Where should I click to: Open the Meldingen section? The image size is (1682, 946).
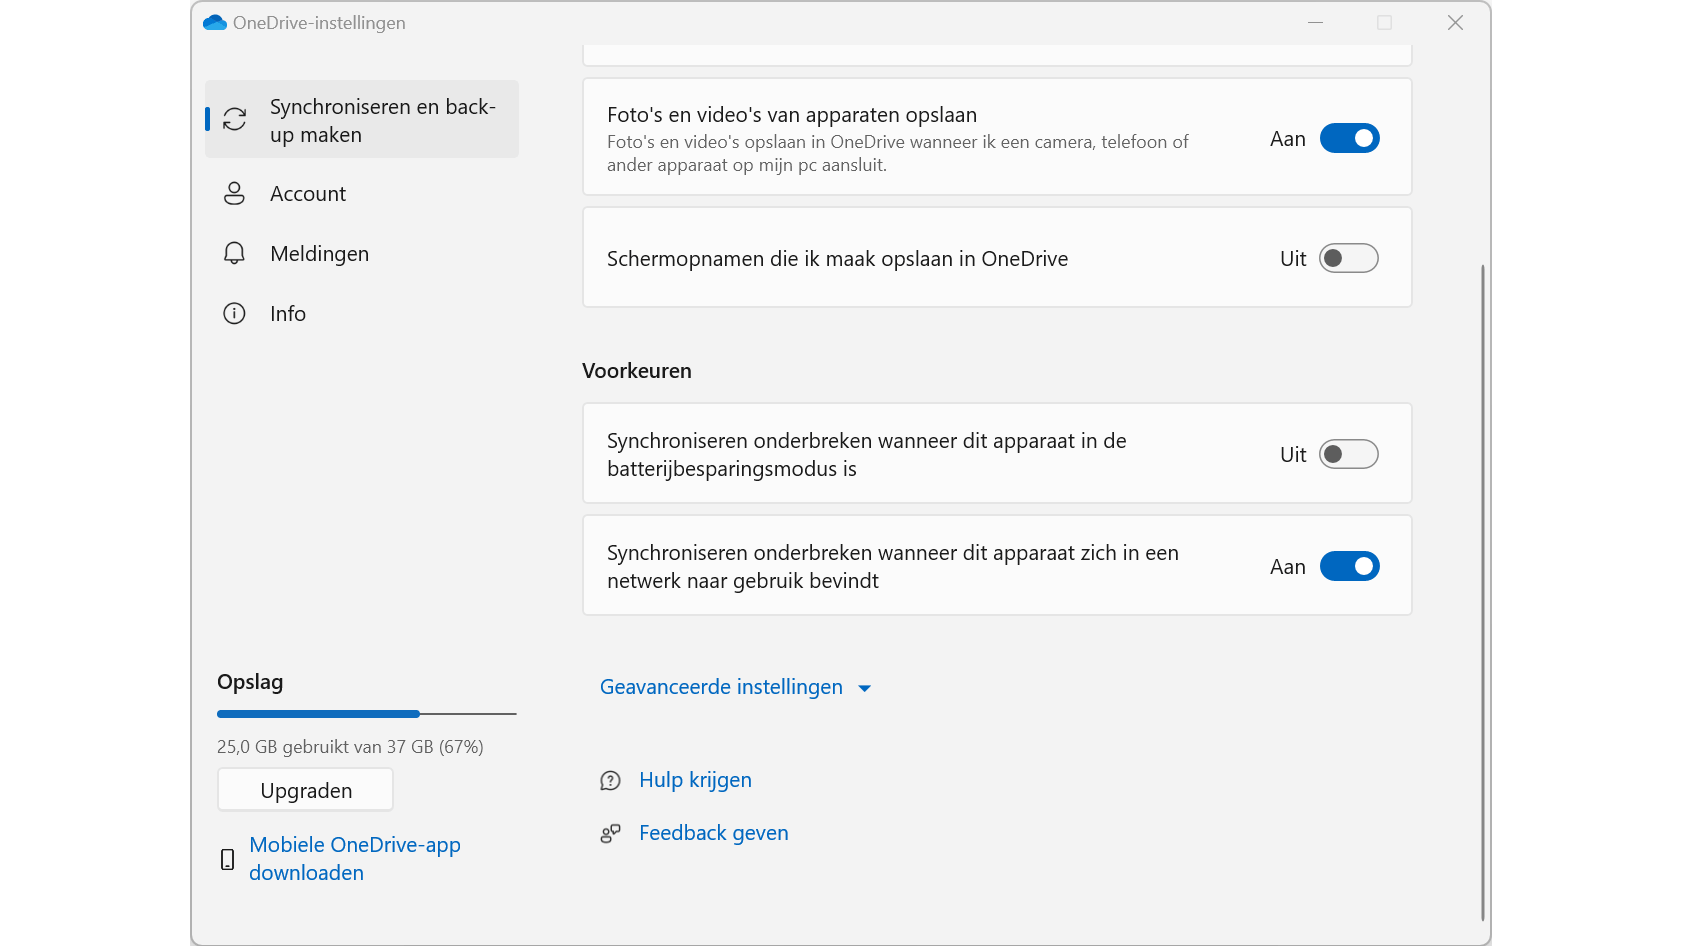[x=362, y=253]
